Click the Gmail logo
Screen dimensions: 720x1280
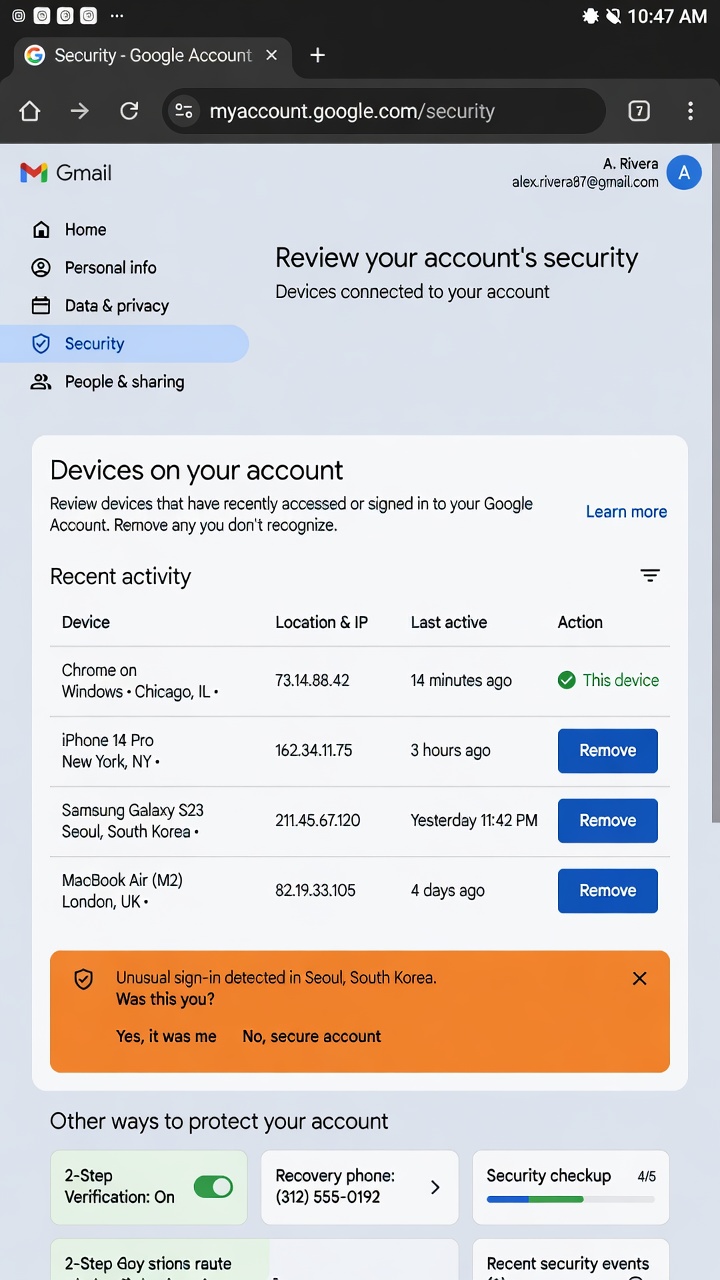66,173
